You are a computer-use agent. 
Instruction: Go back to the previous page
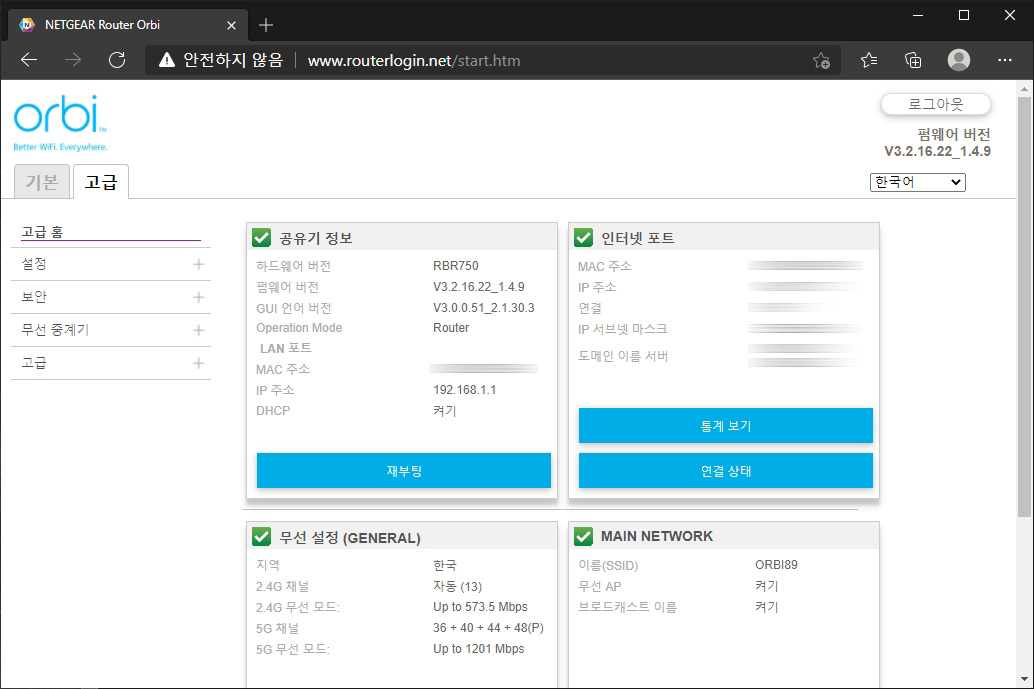(29, 60)
